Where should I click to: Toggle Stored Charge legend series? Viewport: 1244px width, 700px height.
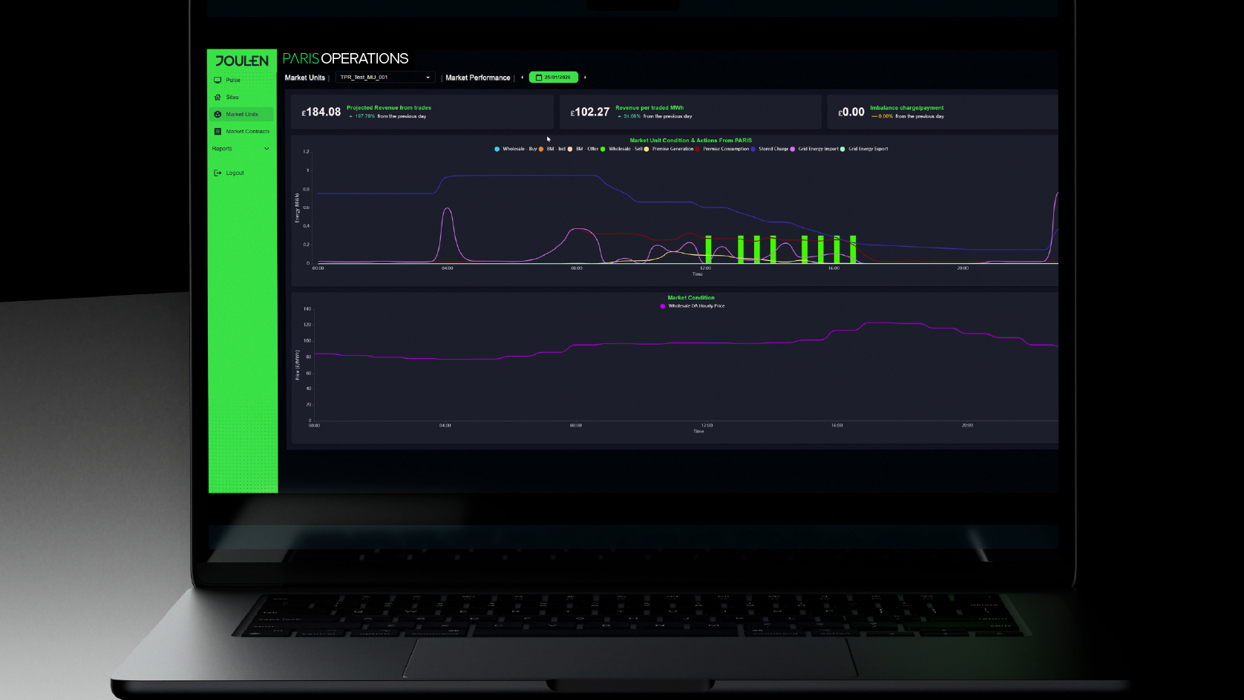pyautogui.click(x=770, y=149)
